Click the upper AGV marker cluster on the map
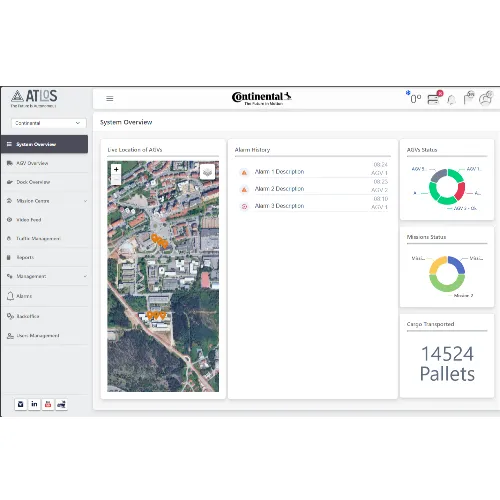The image size is (500, 500). pyautogui.click(x=159, y=241)
